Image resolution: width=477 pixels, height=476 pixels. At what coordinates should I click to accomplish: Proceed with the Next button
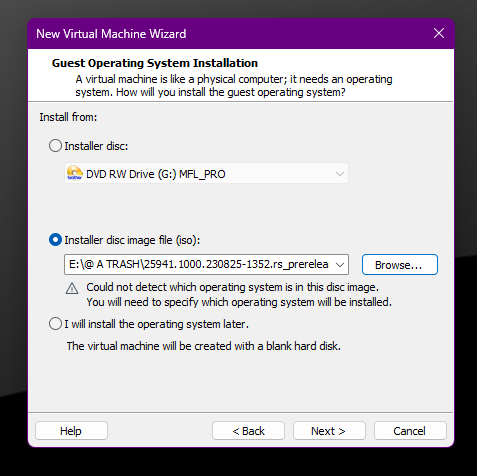tap(329, 431)
